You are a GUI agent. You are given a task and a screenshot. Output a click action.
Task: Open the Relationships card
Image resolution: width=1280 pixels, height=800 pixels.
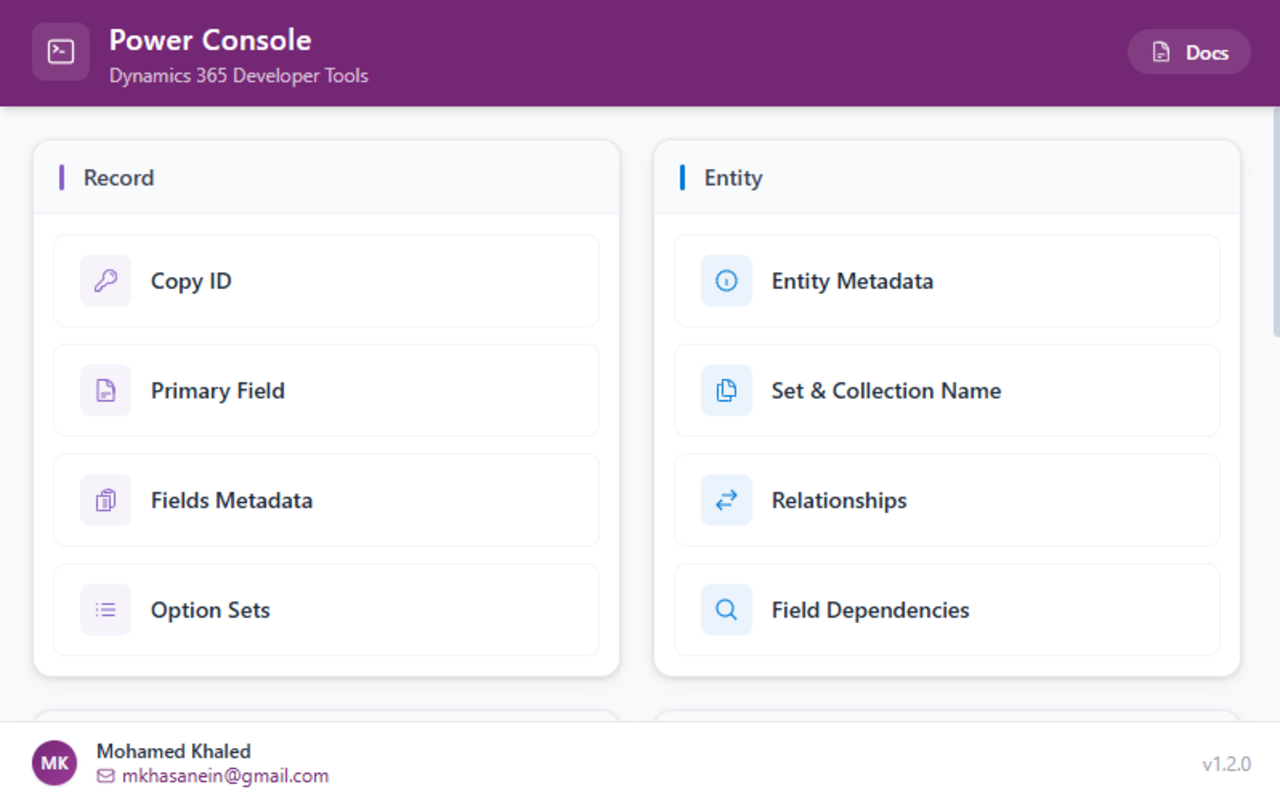click(x=947, y=500)
